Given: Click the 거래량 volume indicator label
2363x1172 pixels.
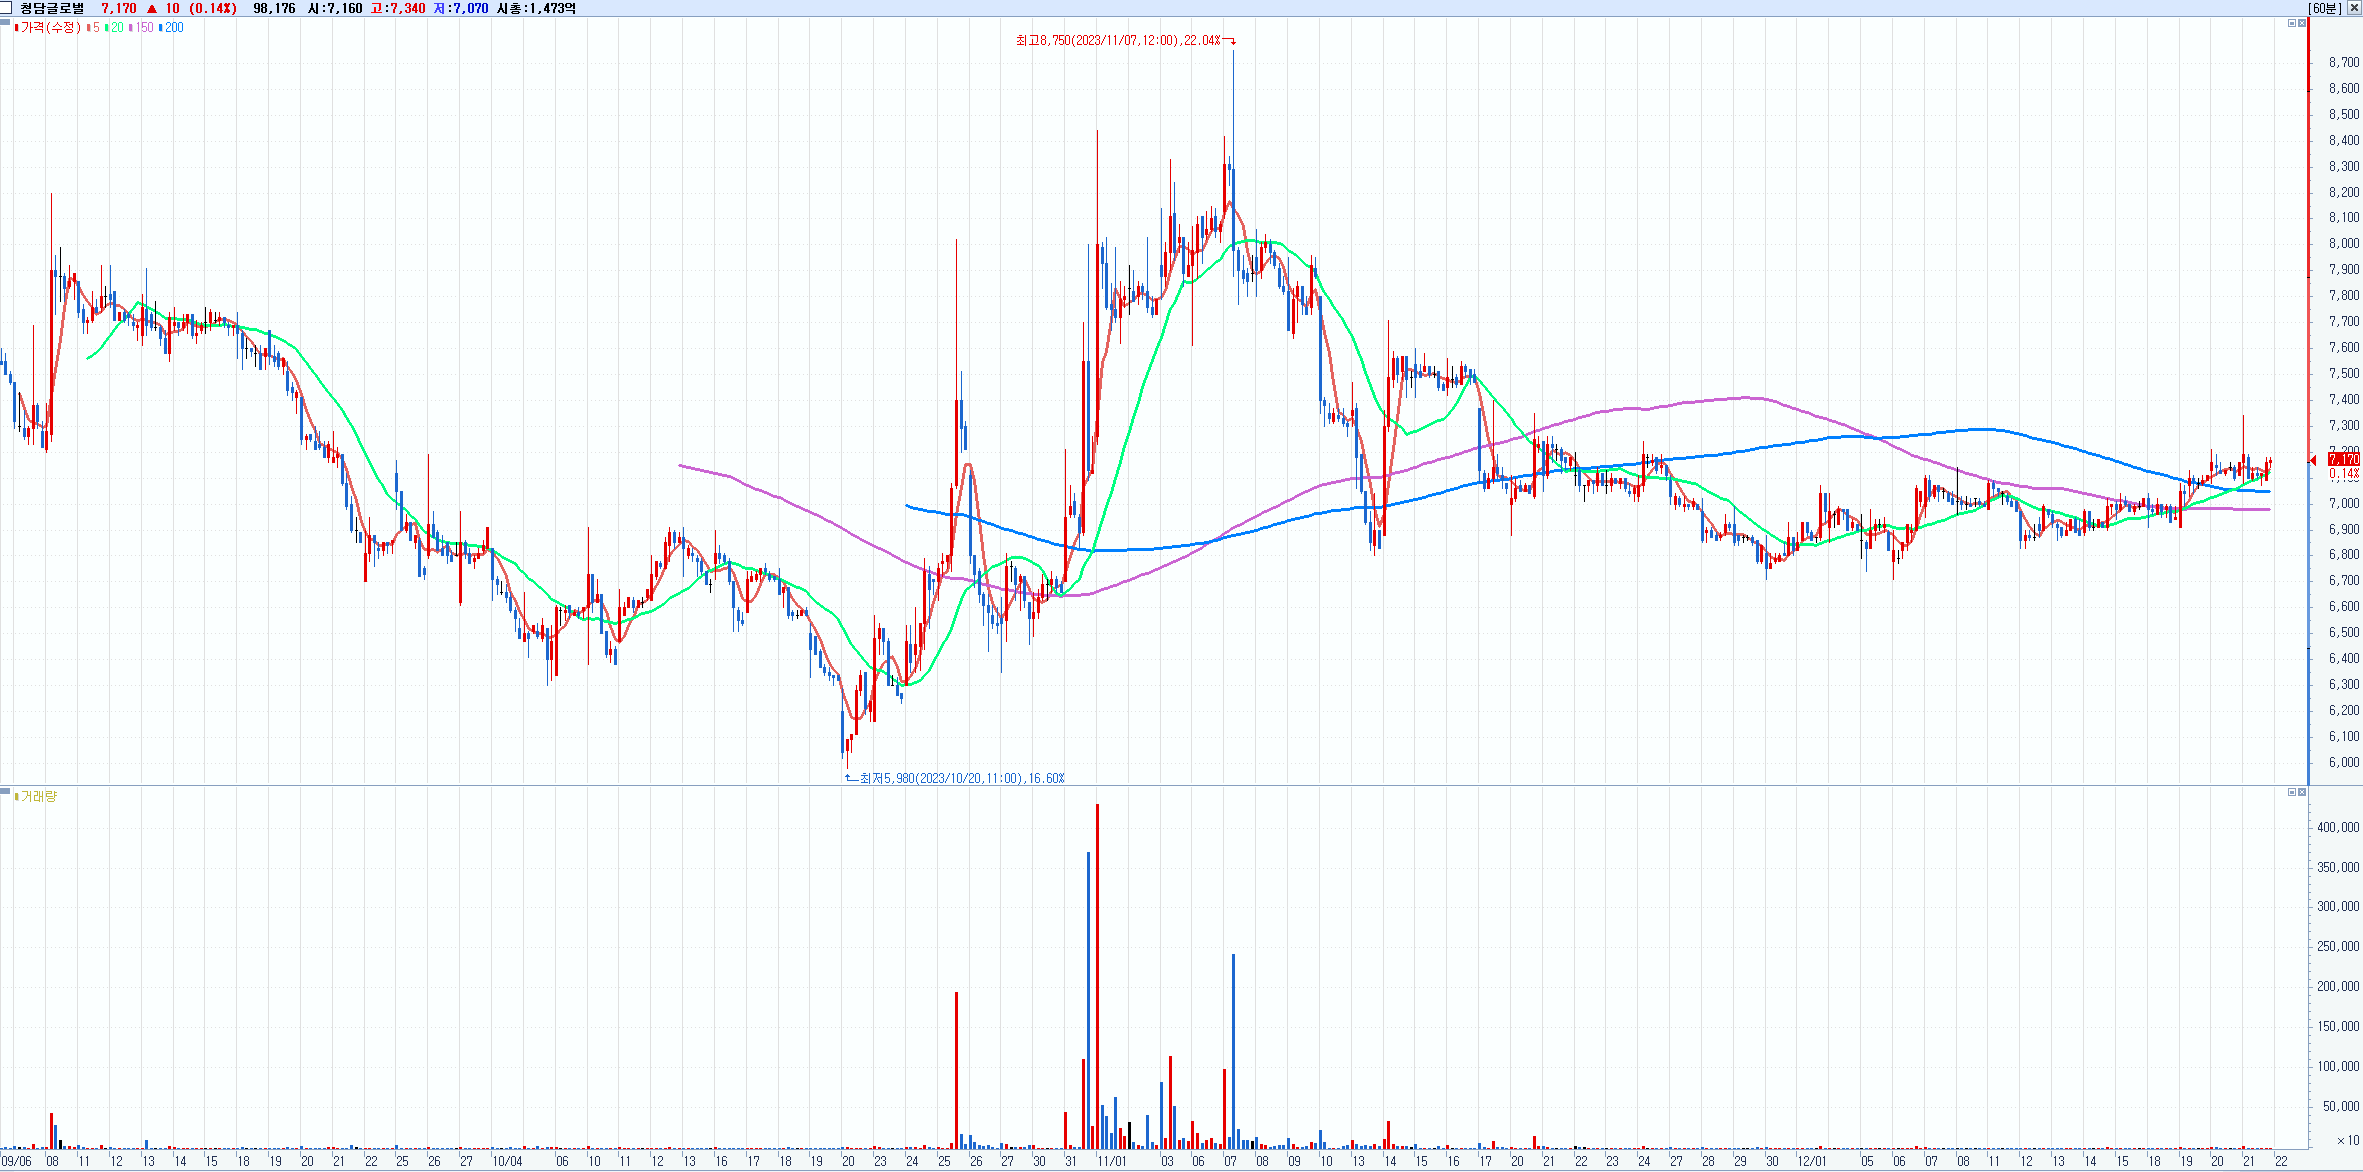Looking at the screenshot, I should pos(39,797).
